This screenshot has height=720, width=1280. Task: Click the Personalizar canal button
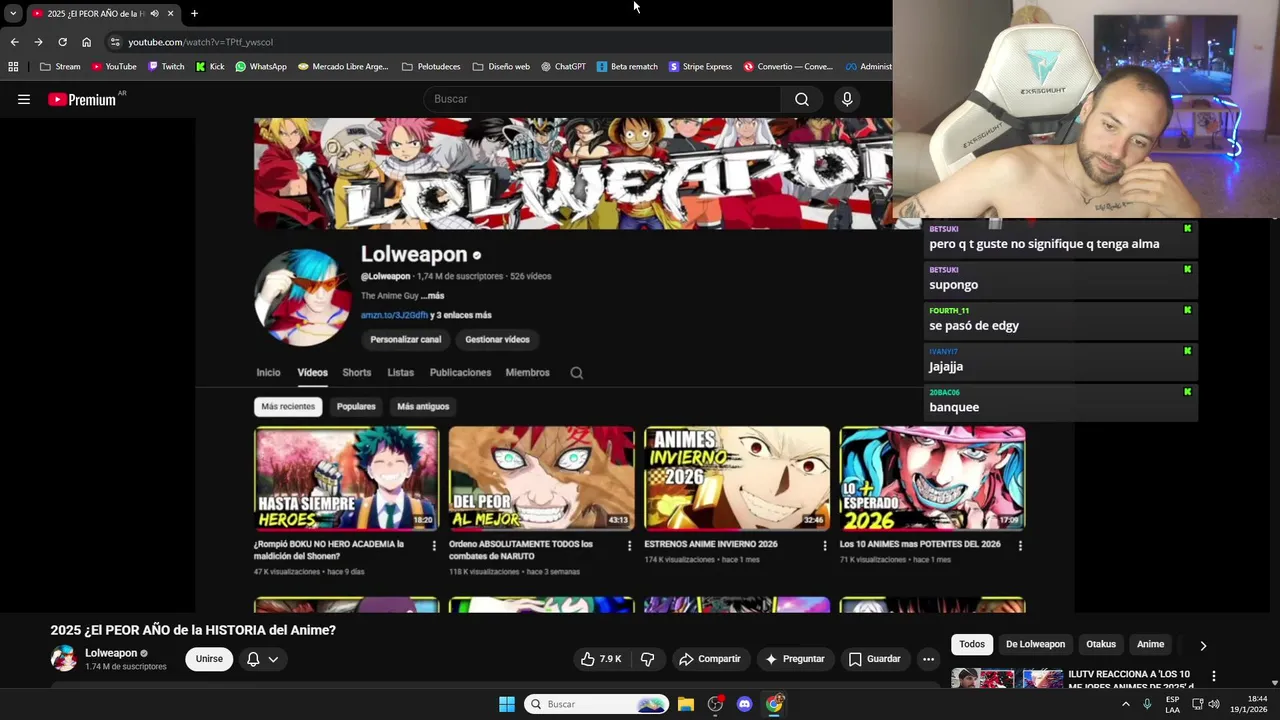(405, 339)
